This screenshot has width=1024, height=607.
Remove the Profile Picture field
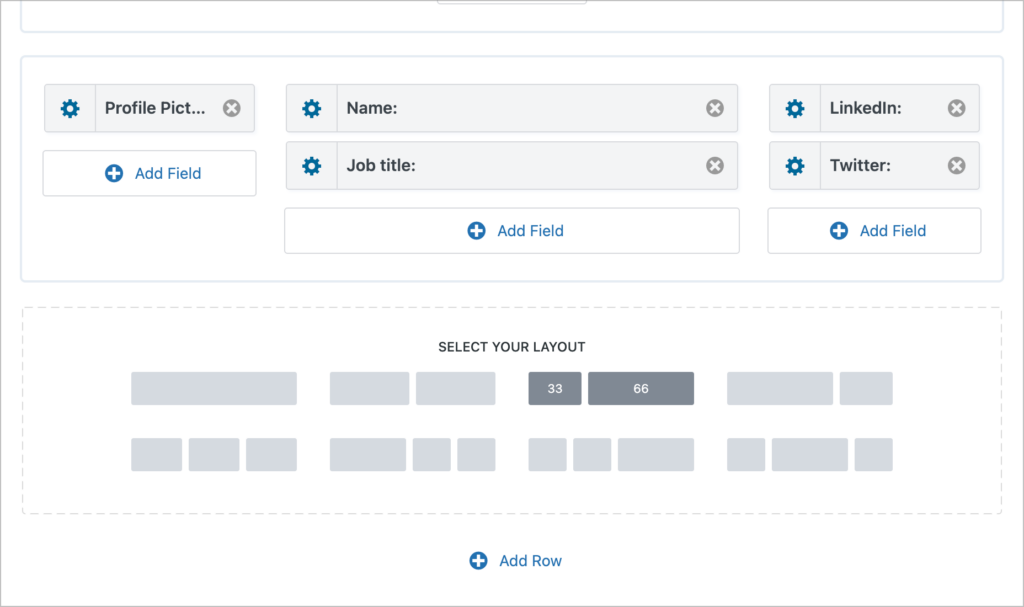(231, 108)
